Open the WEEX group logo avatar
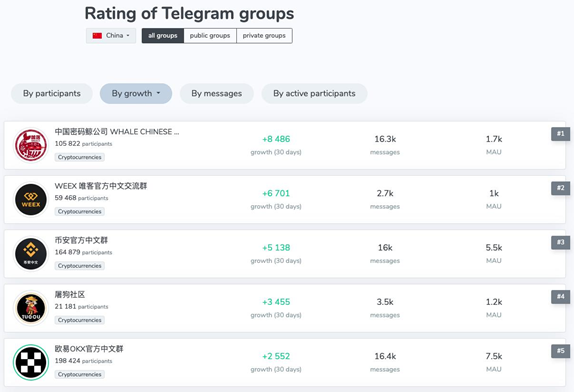Image resolution: width=574 pixels, height=392 pixels. [x=31, y=199]
